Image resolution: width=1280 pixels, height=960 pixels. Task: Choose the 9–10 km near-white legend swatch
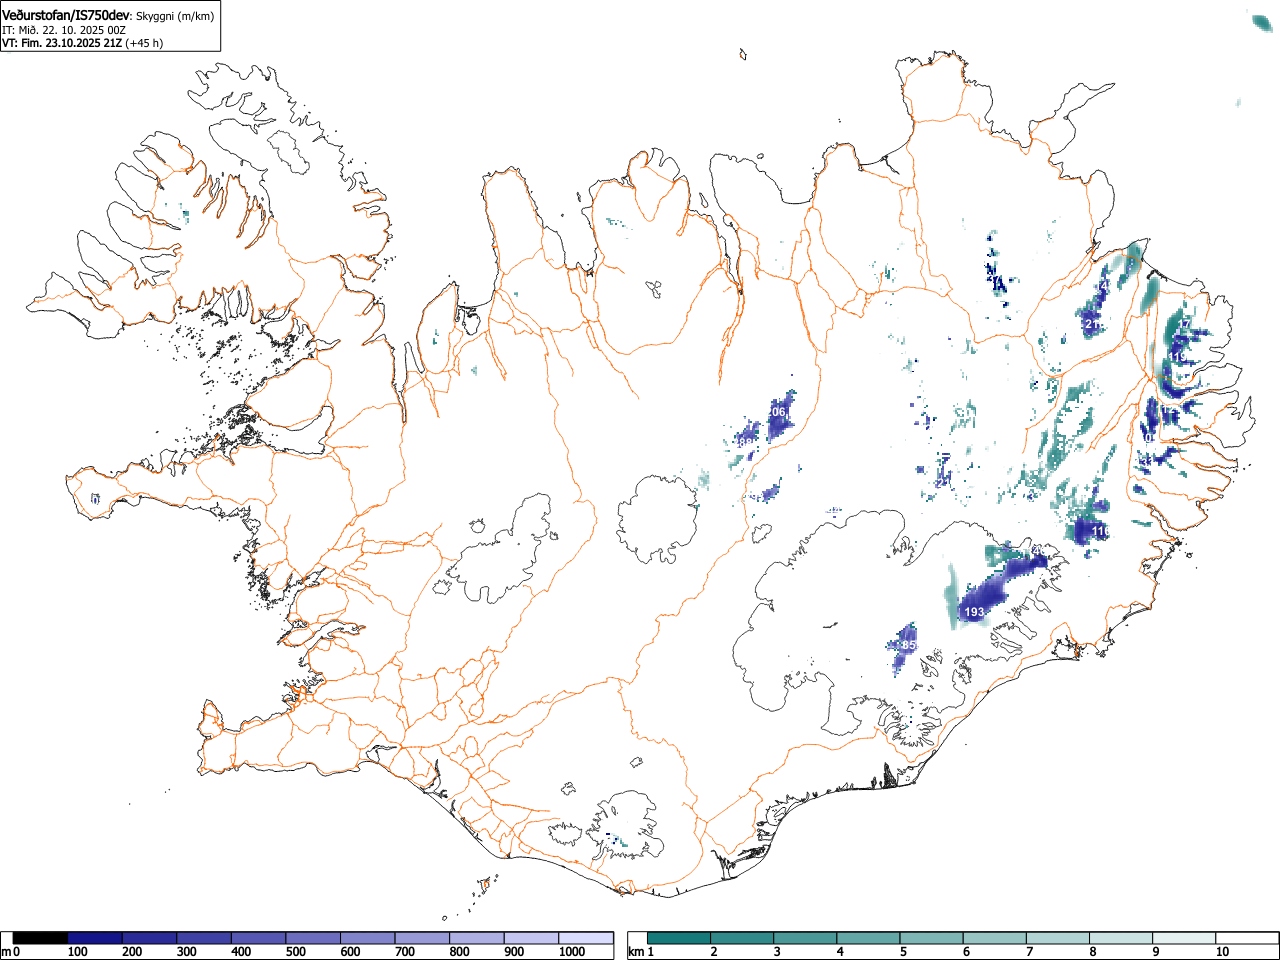1184,938
